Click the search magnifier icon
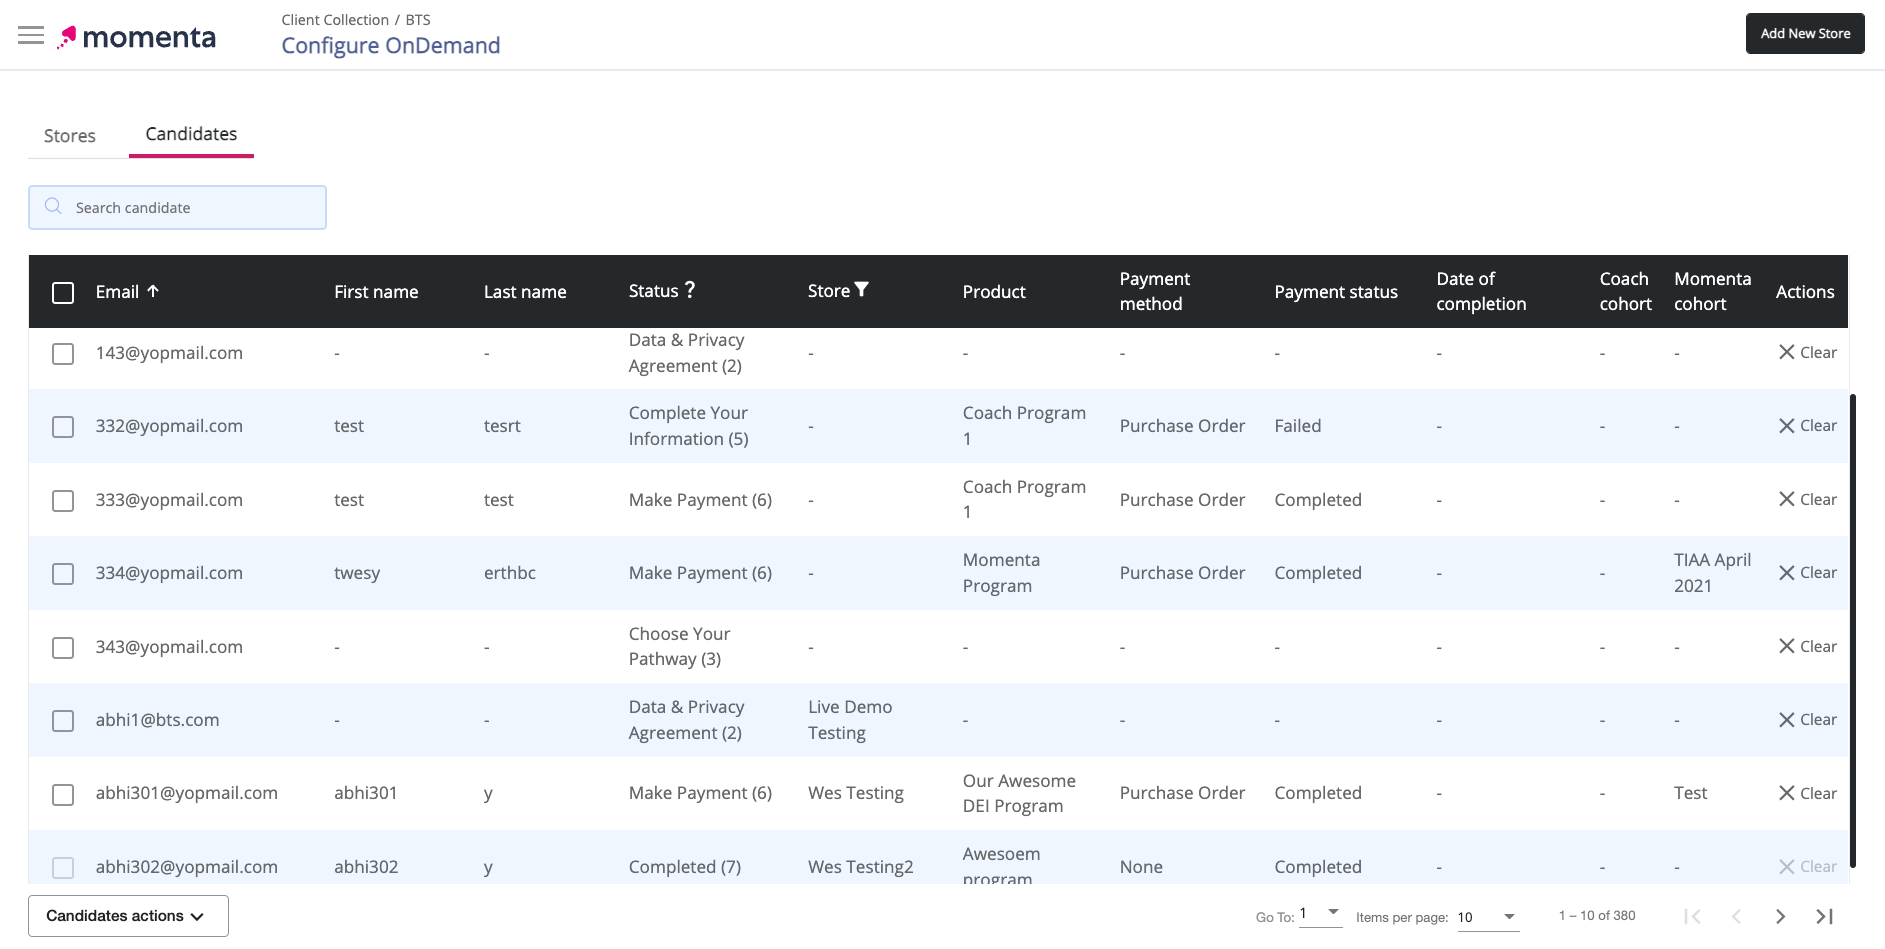The image size is (1885, 949). [x=53, y=206]
